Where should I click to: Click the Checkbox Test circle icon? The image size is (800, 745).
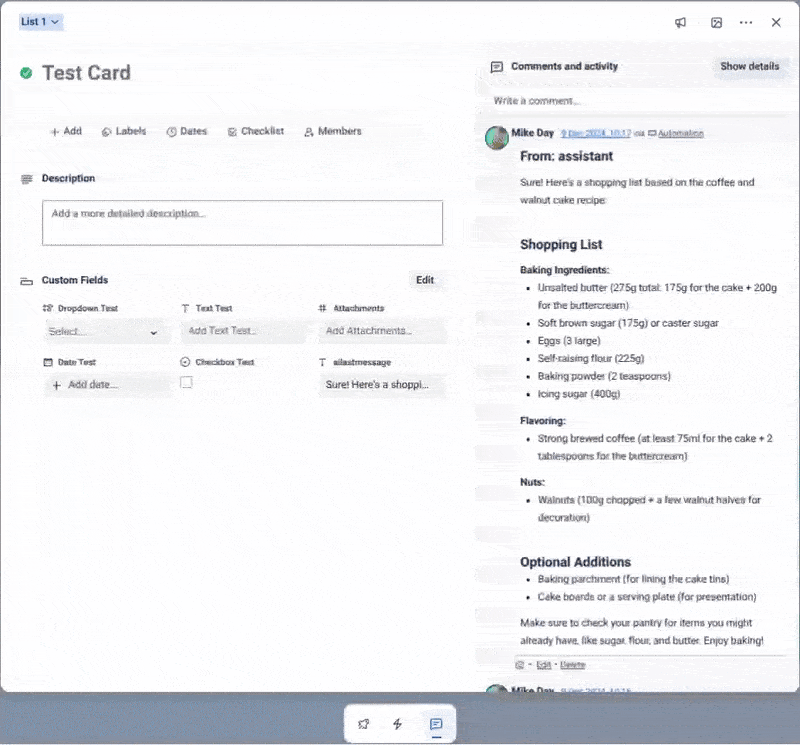[185, 362]
